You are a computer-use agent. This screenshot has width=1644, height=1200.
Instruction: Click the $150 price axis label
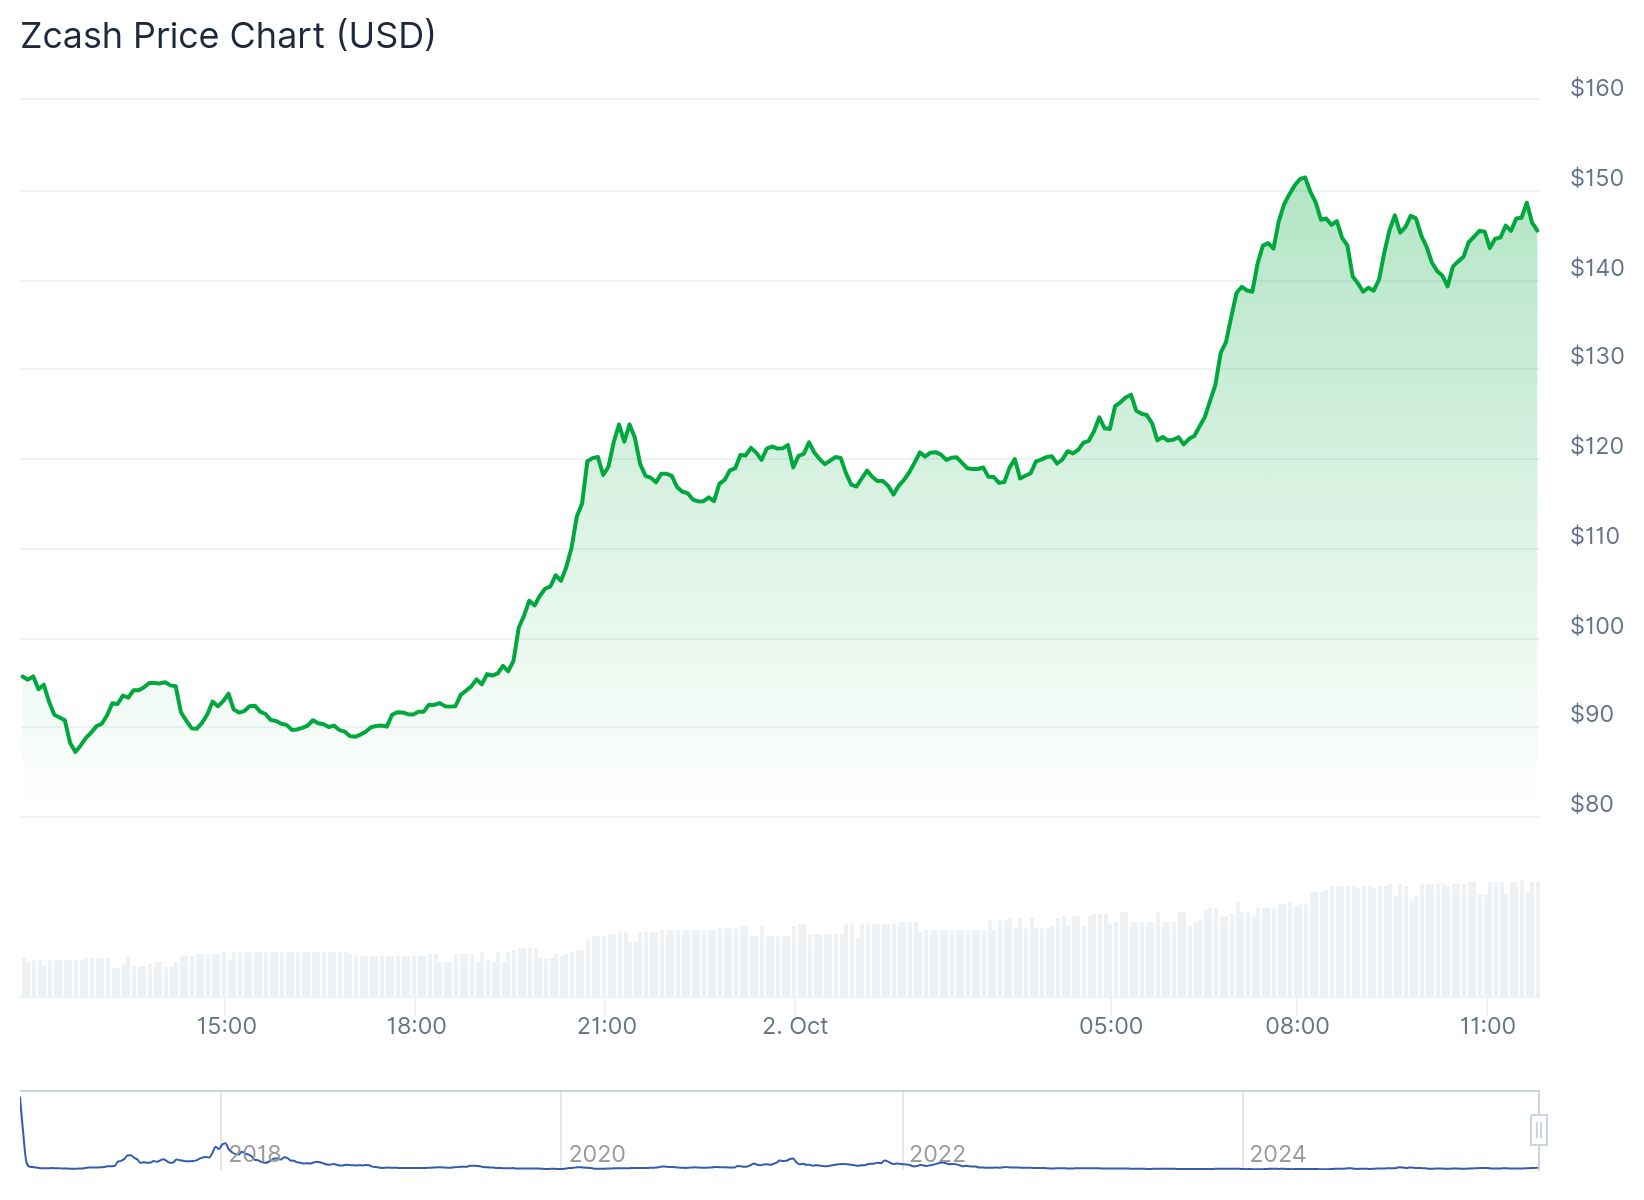coord(1596,178)
